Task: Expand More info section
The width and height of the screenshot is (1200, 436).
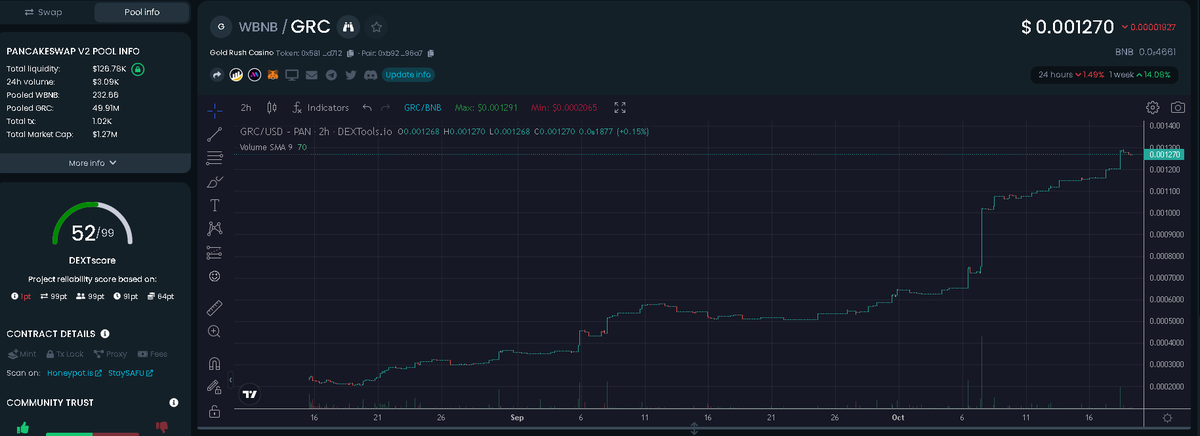Action: coord(92,163)
